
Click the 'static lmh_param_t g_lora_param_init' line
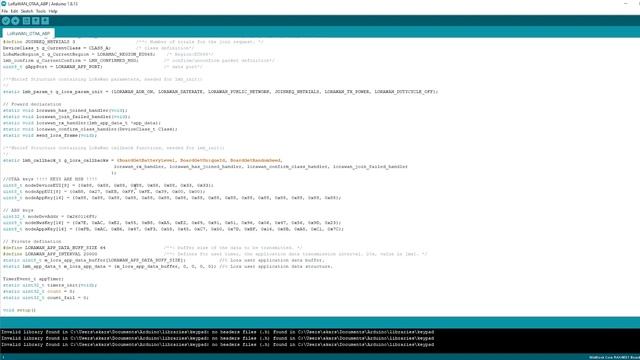[220, 92]
